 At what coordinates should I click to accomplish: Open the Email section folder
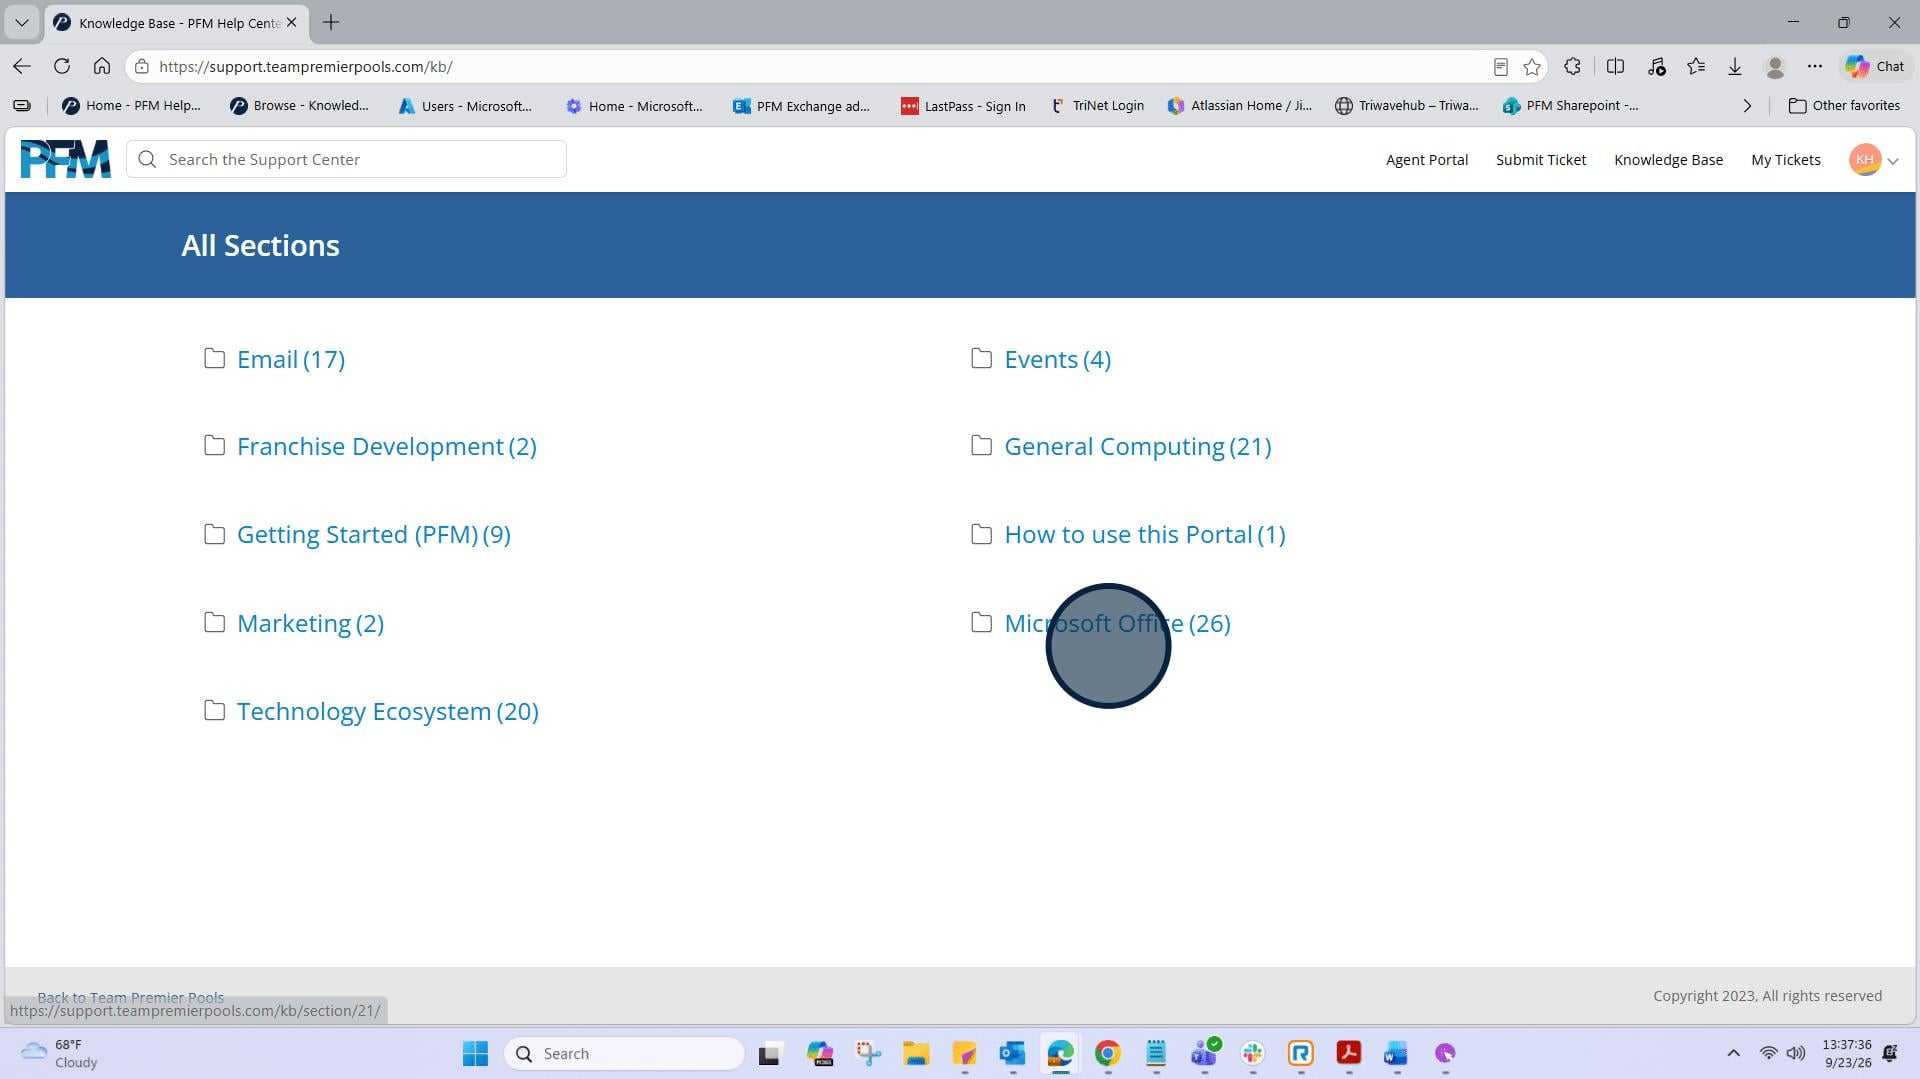point(290,359)
